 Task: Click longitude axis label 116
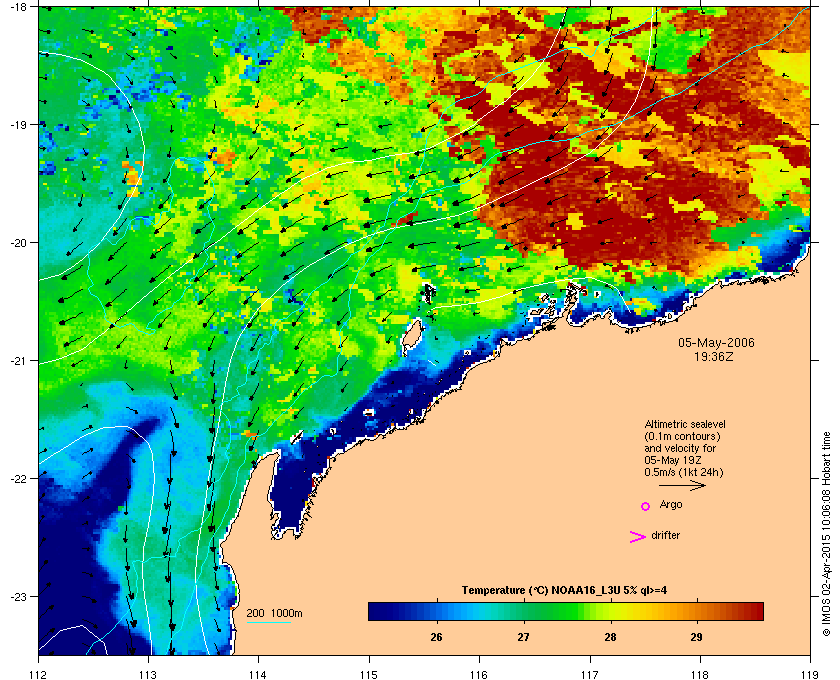click(x=479, y=675)
